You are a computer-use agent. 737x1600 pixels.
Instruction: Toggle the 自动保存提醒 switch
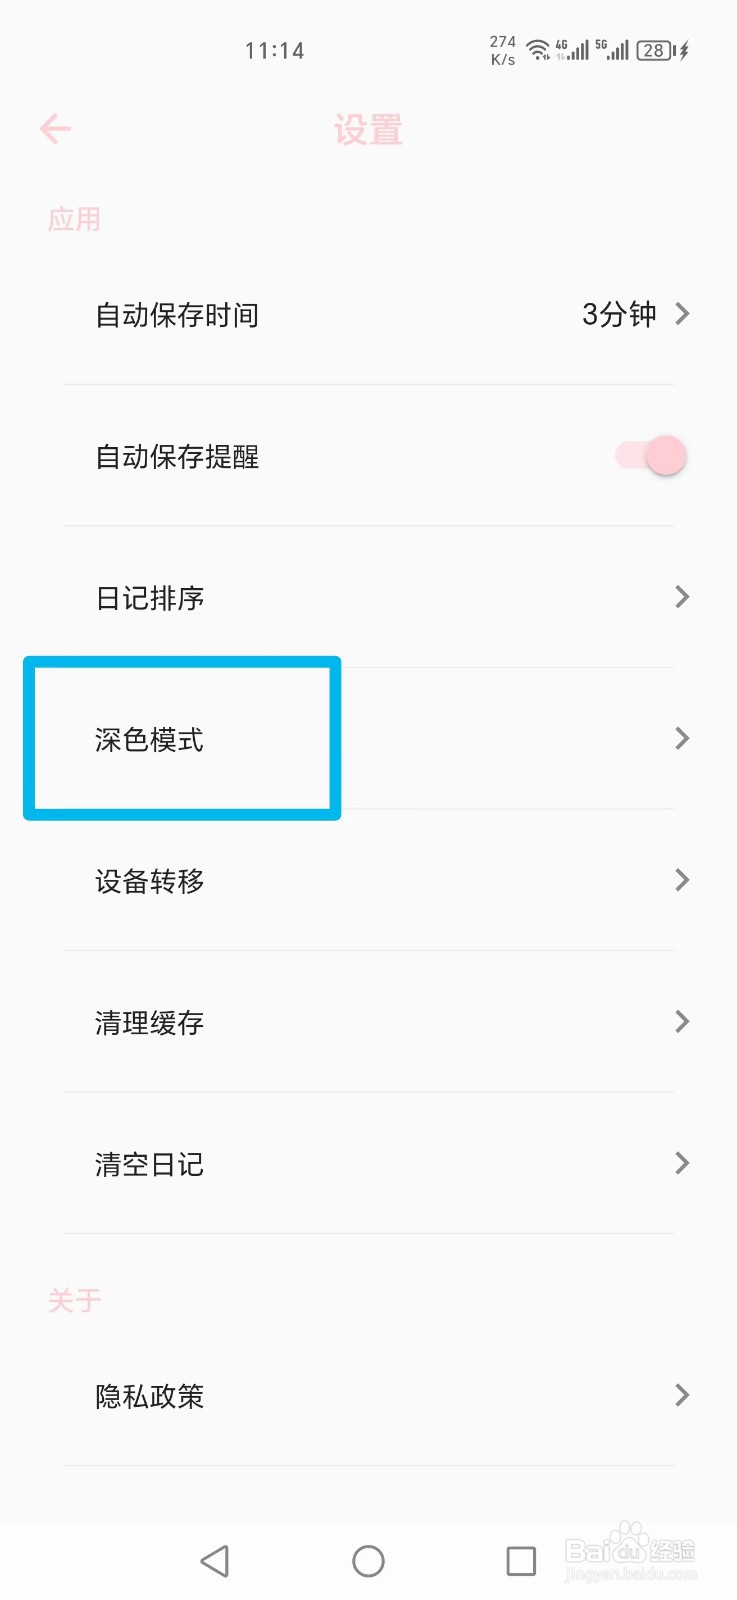pos(651,456)
